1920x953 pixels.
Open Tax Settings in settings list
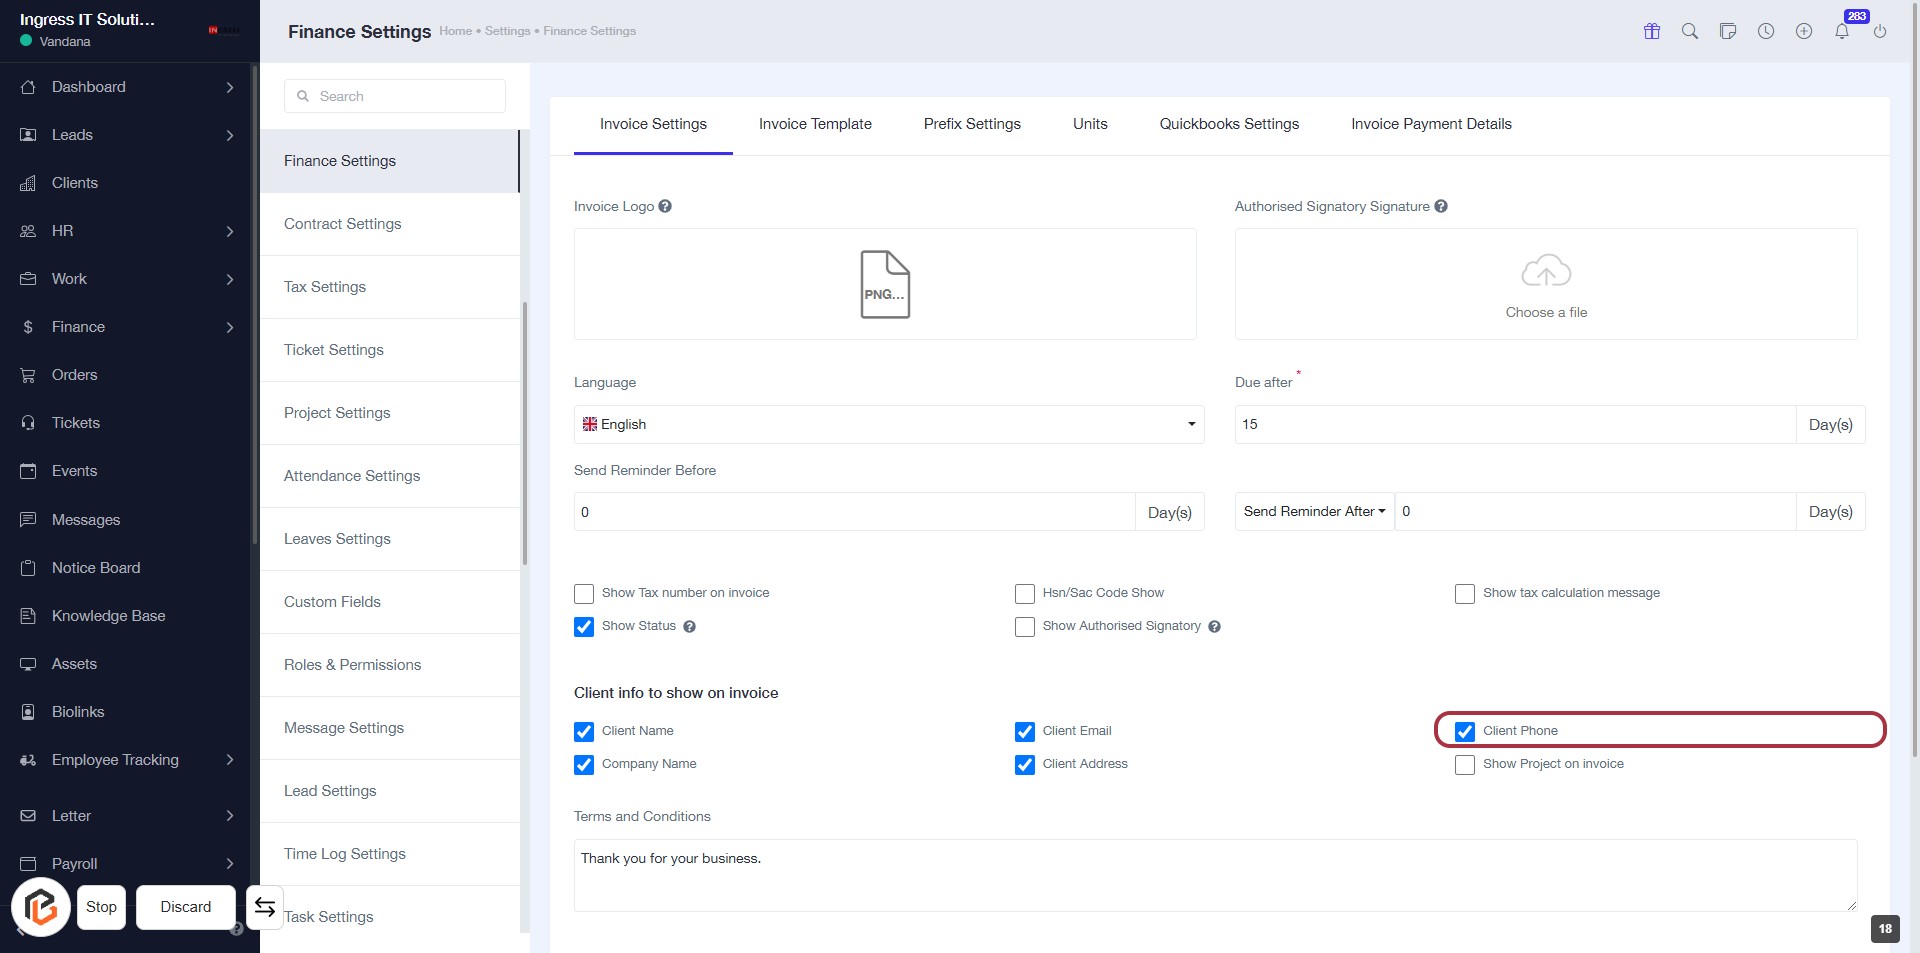pos(325,287)
